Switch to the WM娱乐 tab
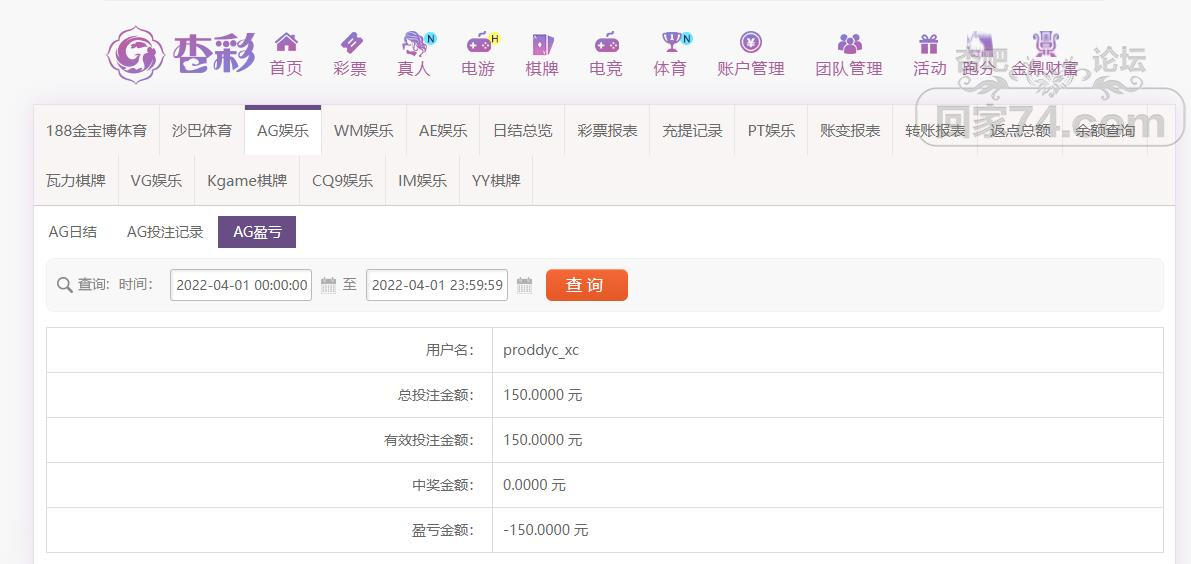Screen dimensions: 1191x564 coord(364,131)
